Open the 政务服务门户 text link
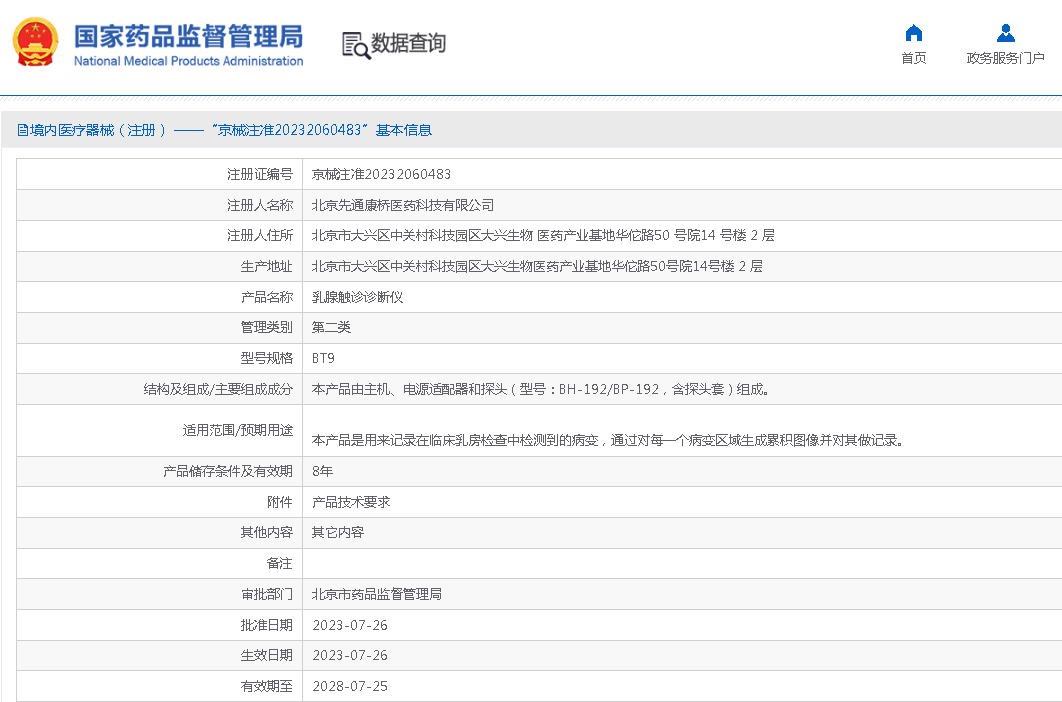1062x702 pixels. pos(1005,59)
